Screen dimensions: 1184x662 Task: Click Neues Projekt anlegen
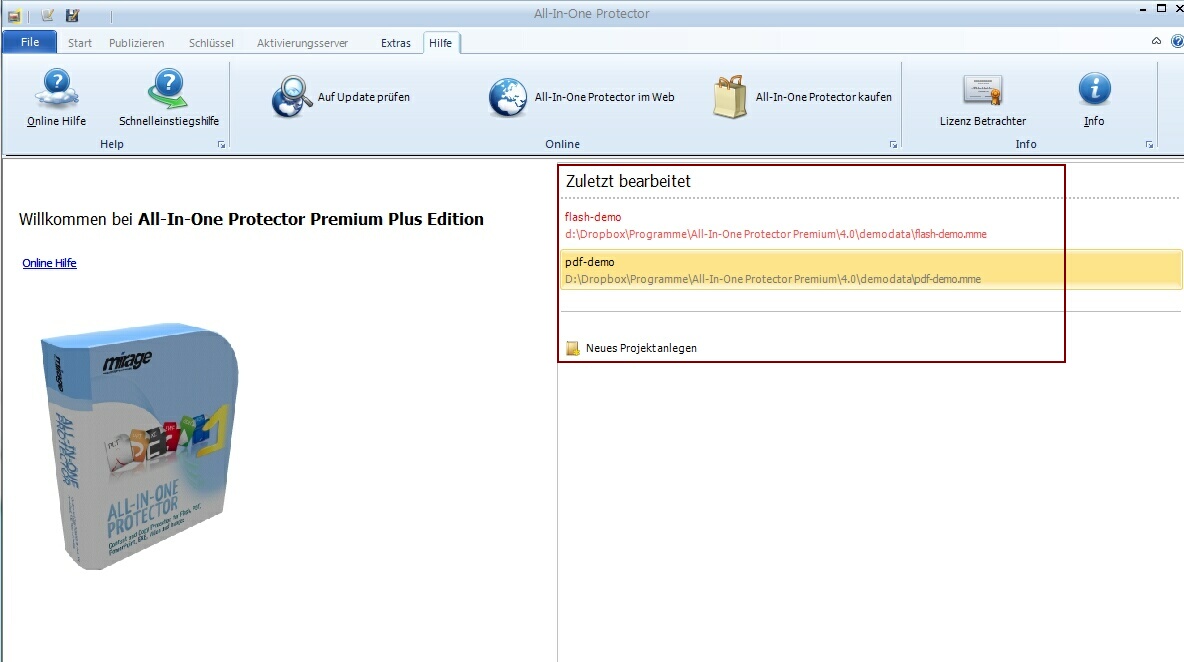(640, 348)
